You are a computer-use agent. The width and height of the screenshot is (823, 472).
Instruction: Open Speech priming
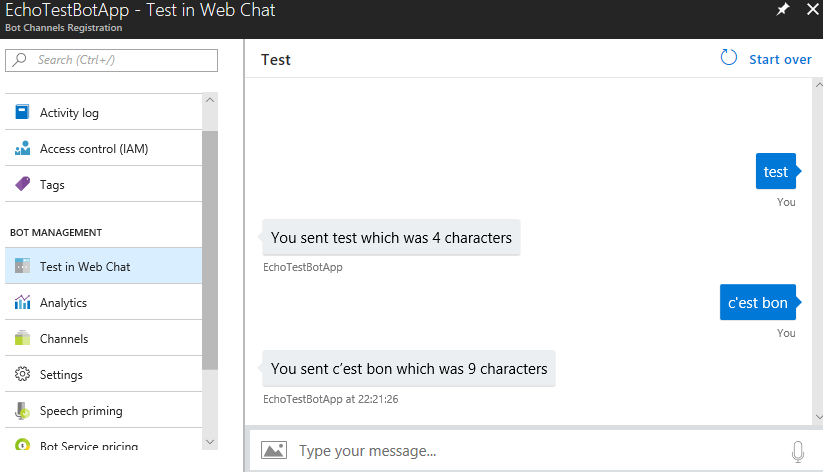103,410
